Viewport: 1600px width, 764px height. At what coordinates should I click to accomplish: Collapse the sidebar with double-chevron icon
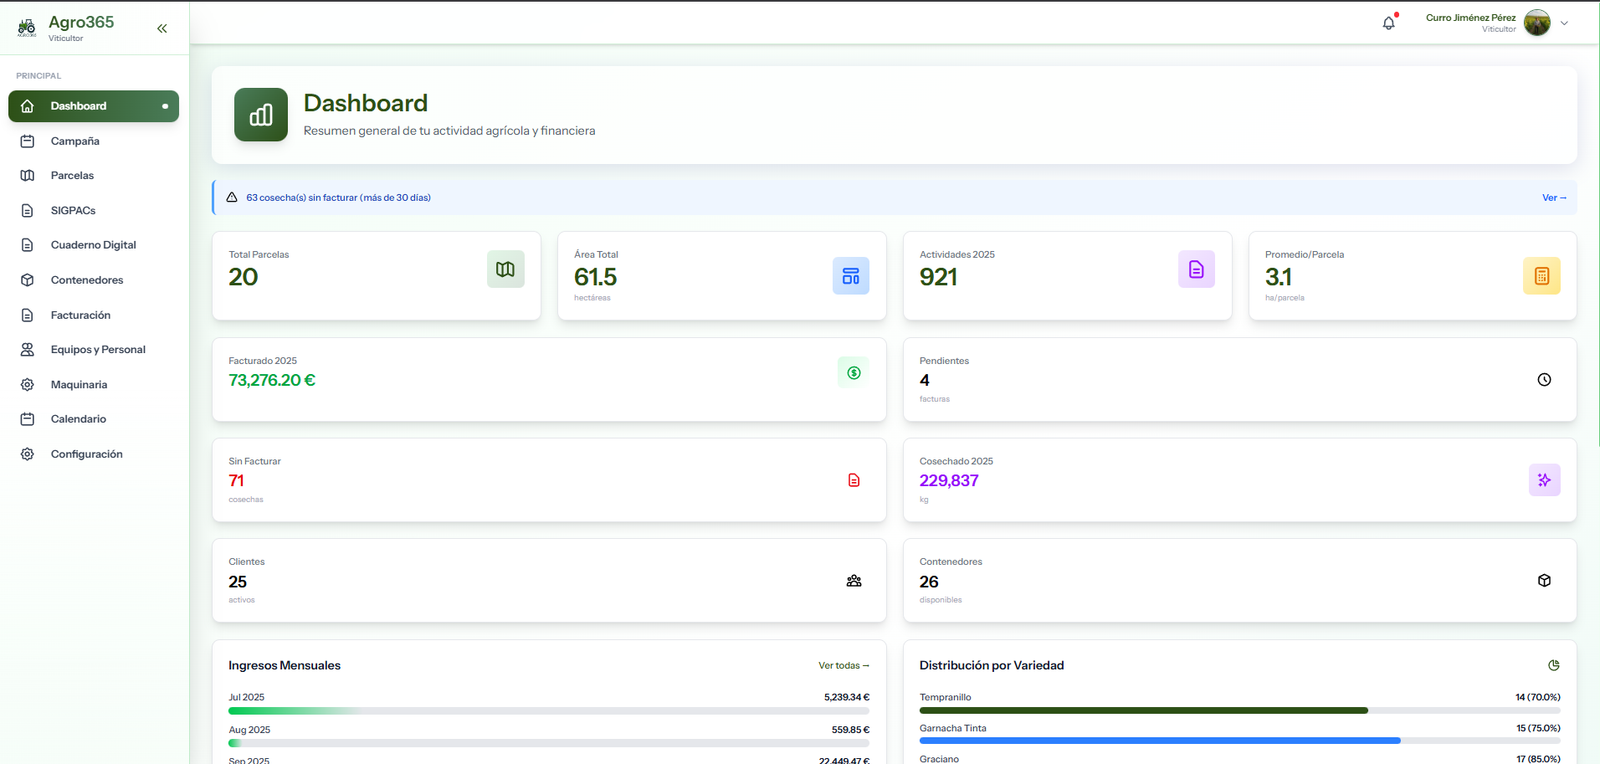coord(162,29)
